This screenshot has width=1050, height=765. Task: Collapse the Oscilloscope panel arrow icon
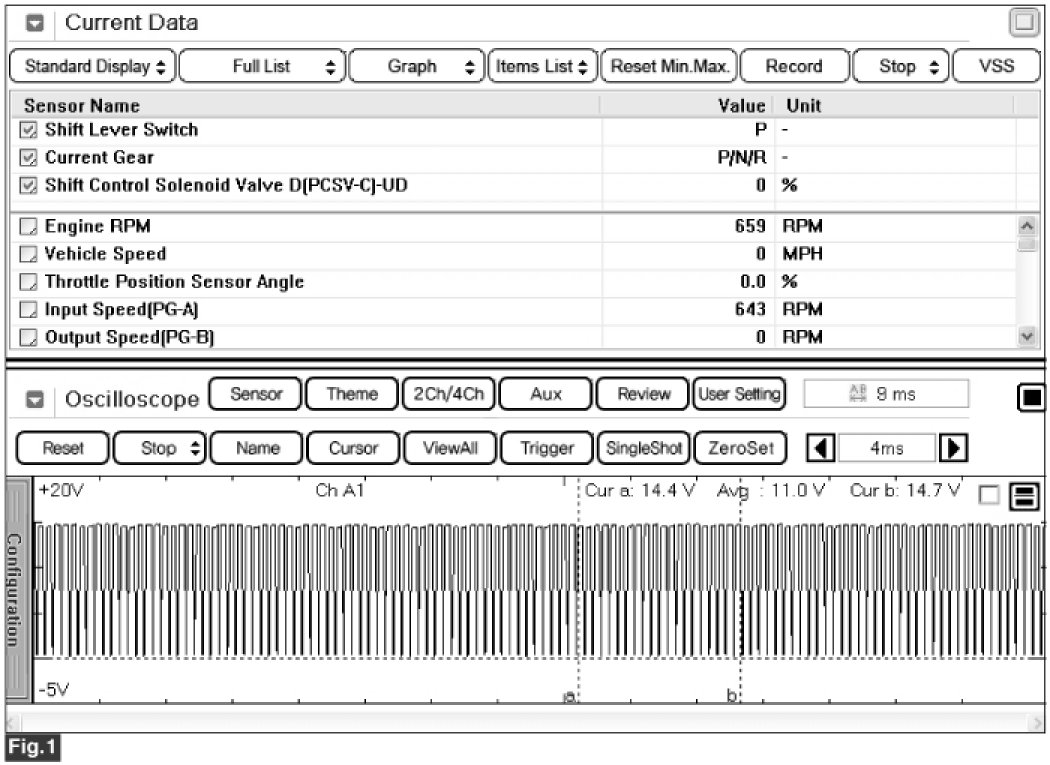pos(33,400)
